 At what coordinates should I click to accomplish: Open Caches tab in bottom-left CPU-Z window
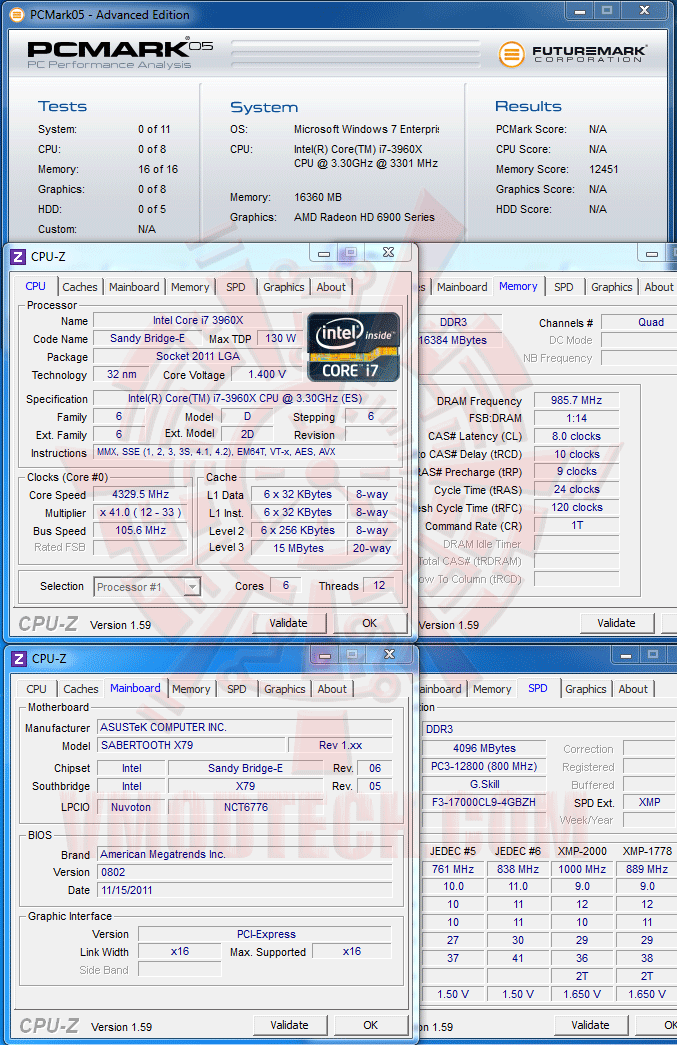(81, 688)
